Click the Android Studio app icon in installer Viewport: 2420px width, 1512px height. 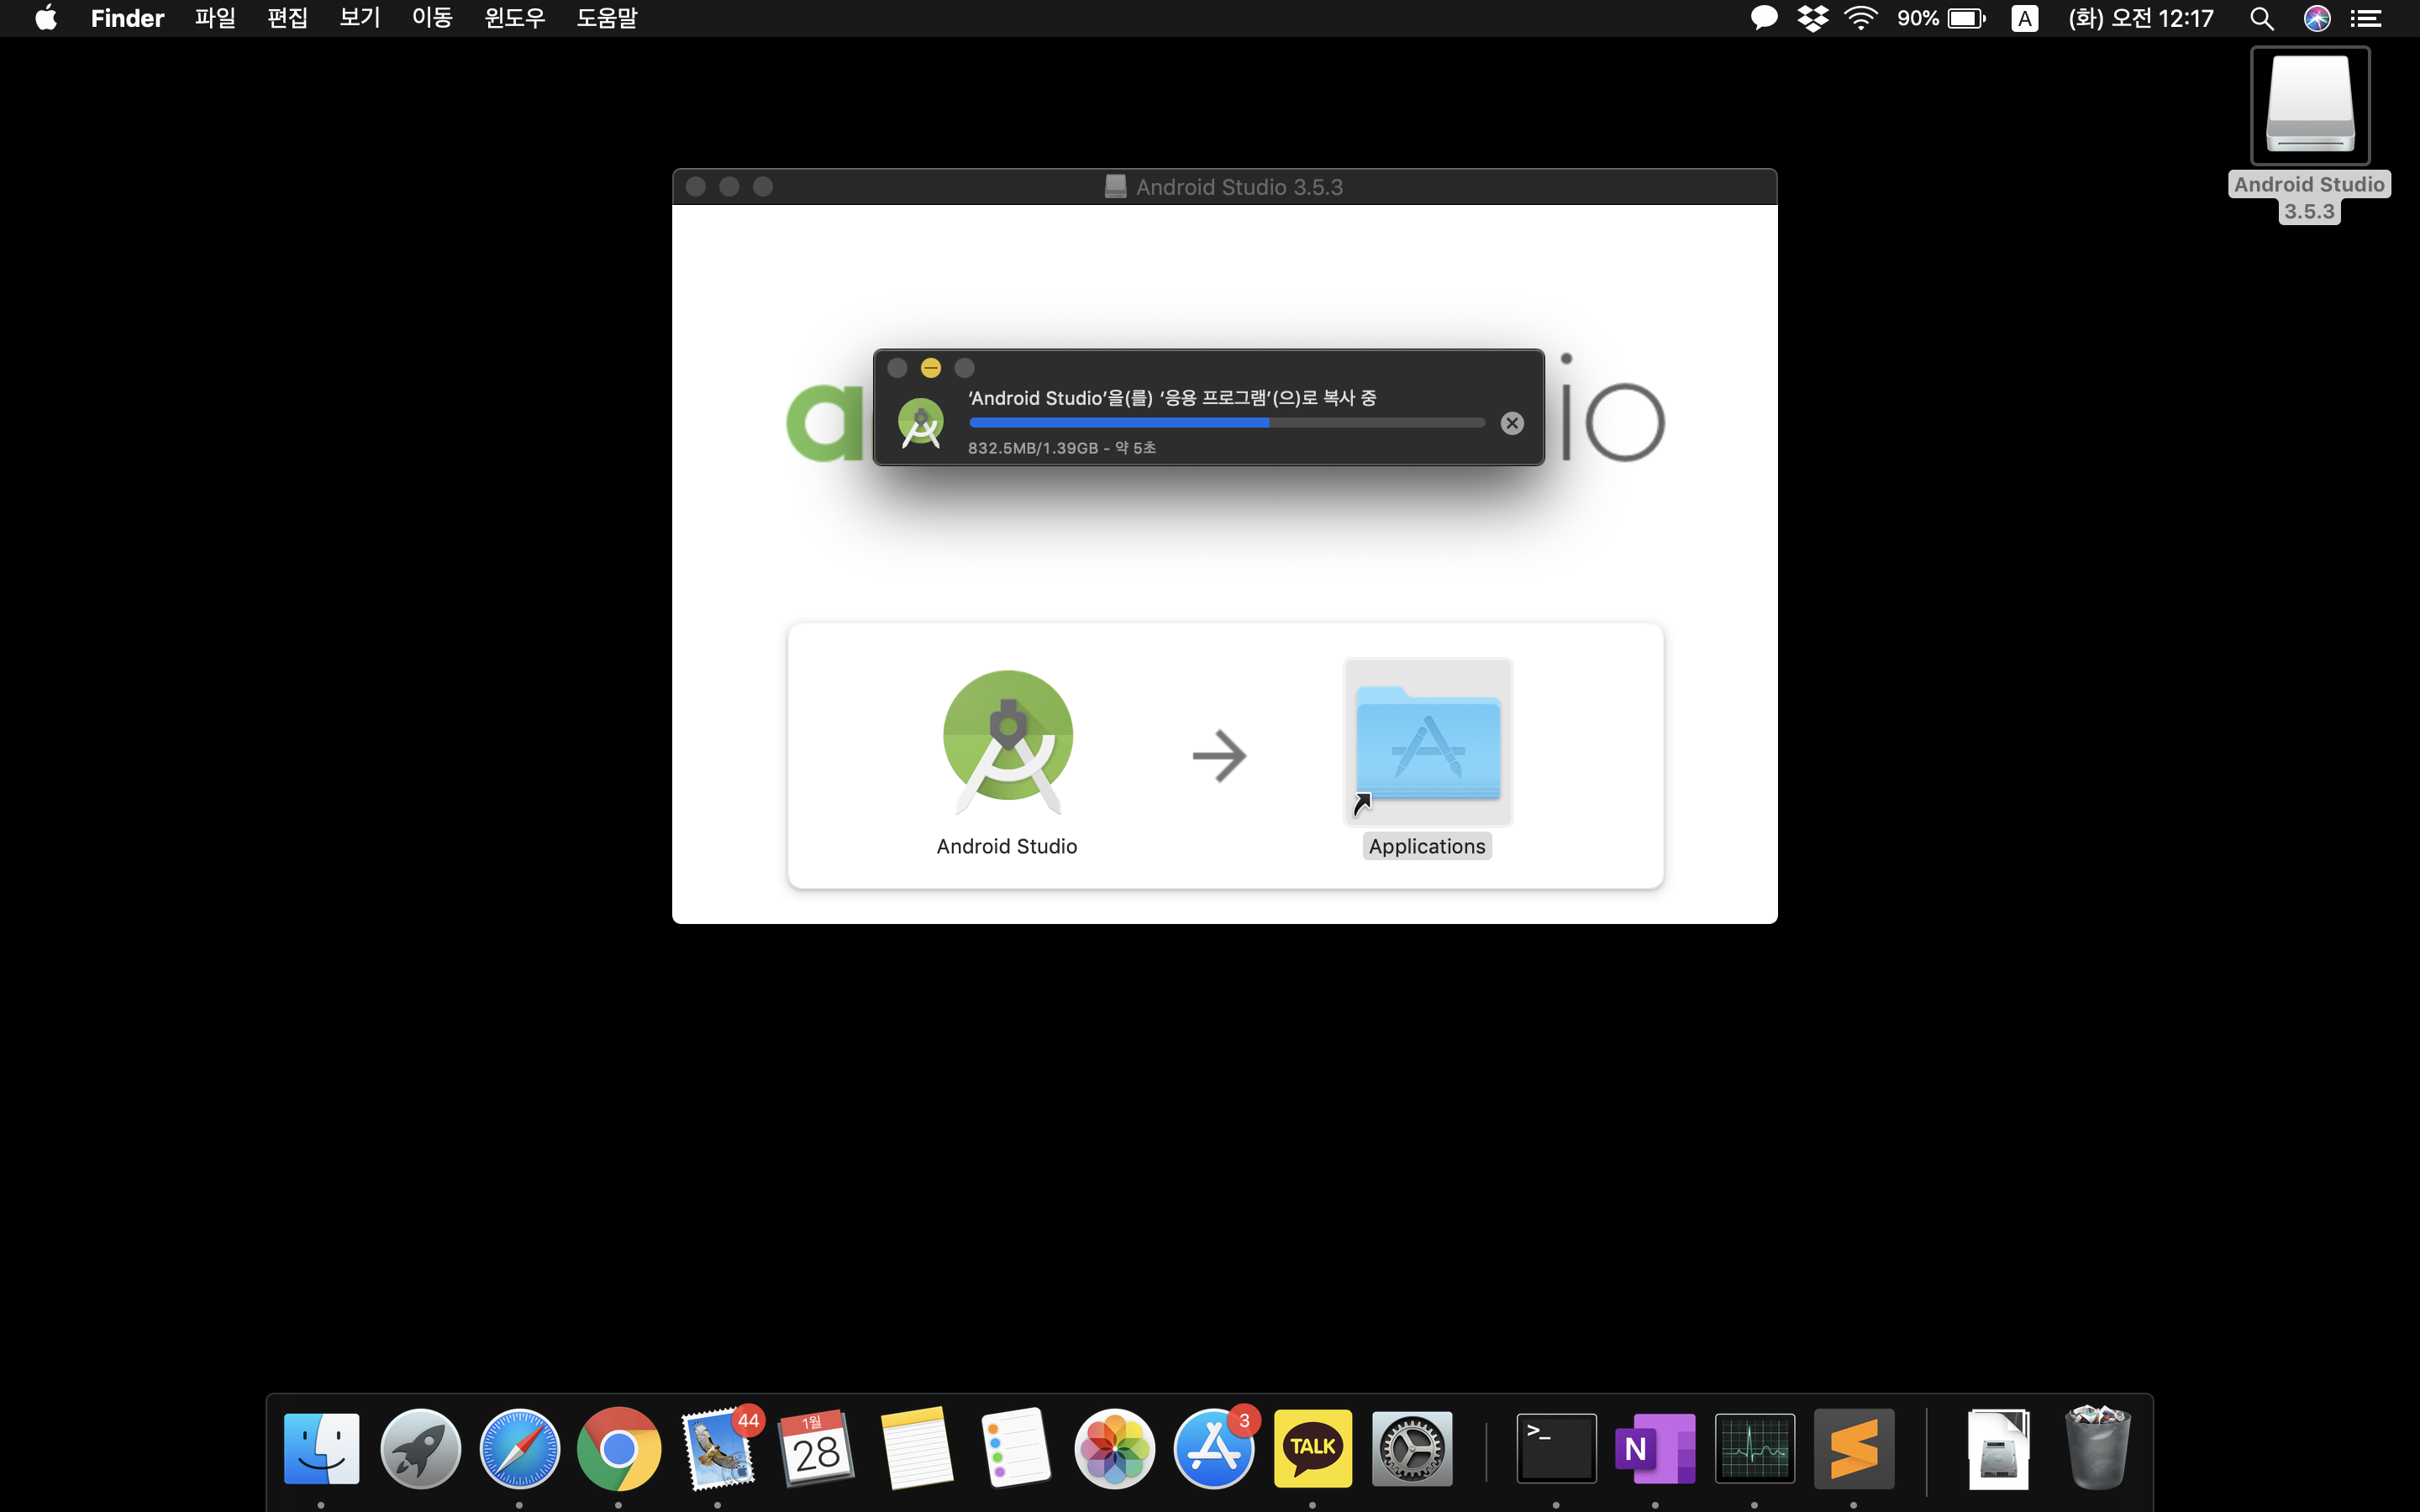pyautogui.click(x=1007, y=738)
